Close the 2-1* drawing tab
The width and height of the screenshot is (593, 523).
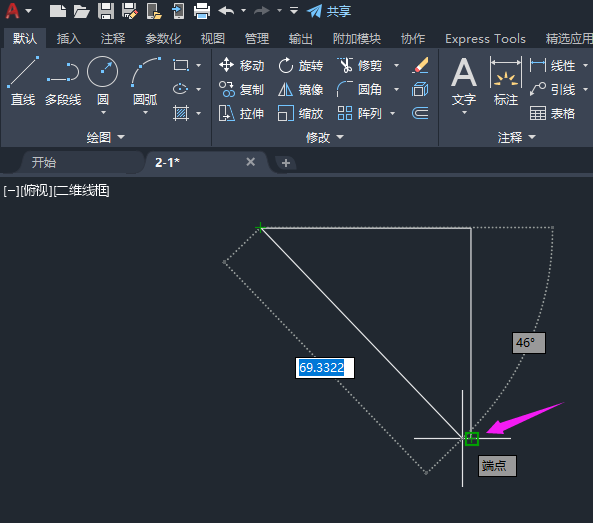click(x=250, y=162)
